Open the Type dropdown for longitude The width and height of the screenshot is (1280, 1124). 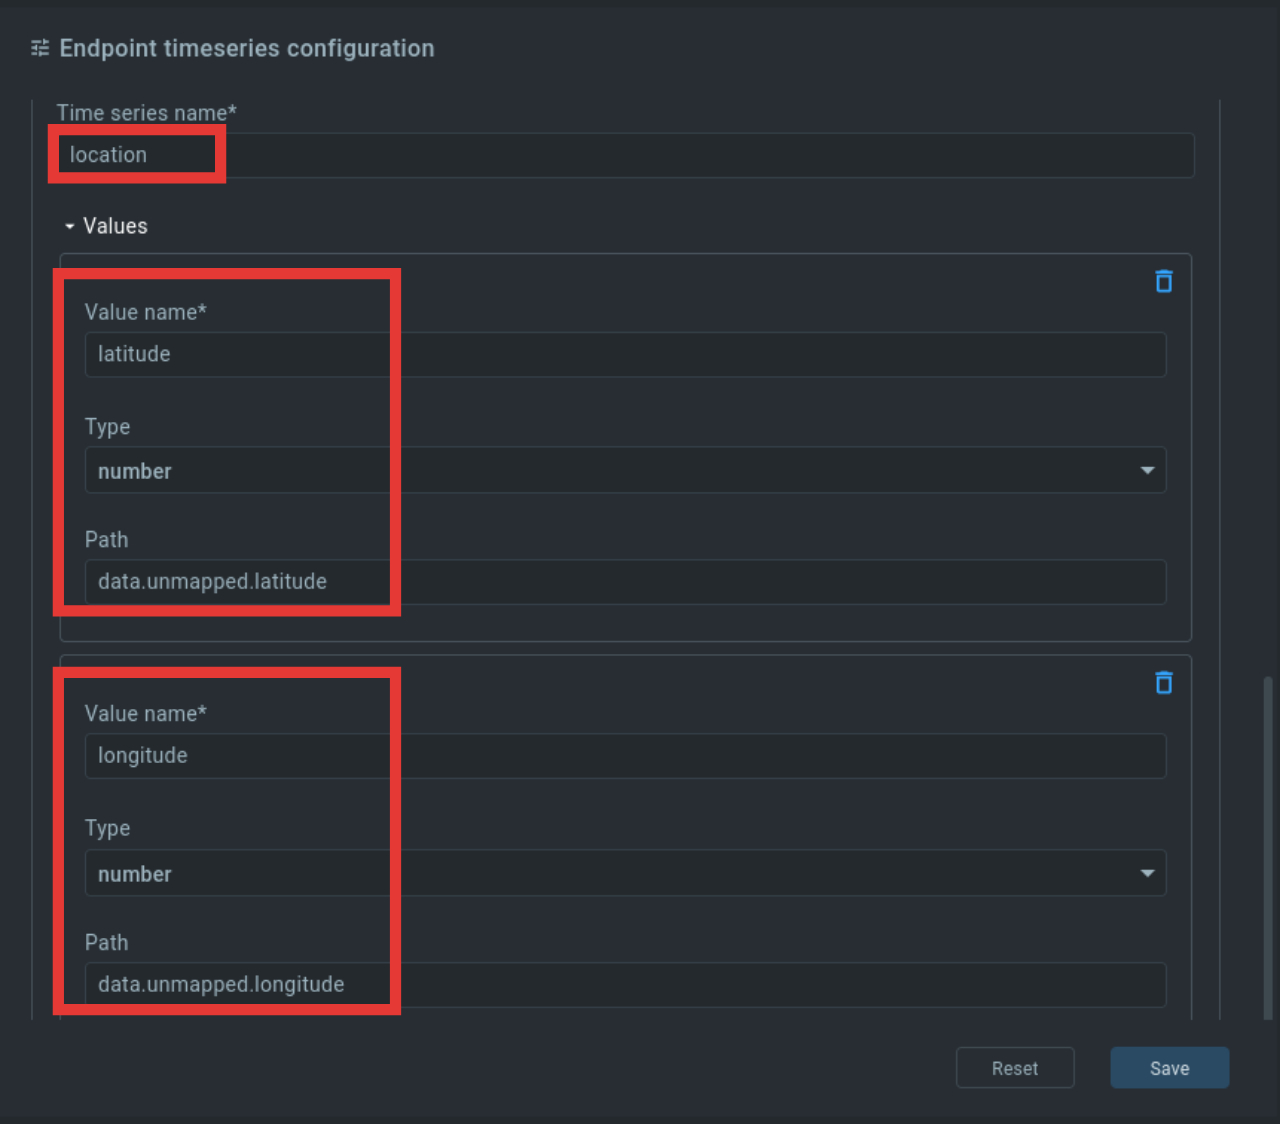[x=625, y=873]
